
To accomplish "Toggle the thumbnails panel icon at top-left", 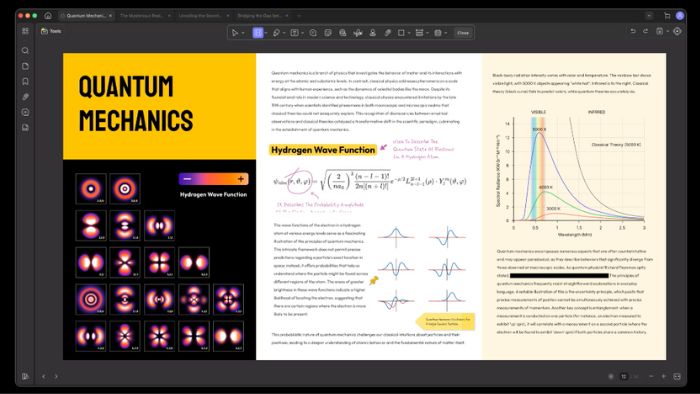I will 25,31.
